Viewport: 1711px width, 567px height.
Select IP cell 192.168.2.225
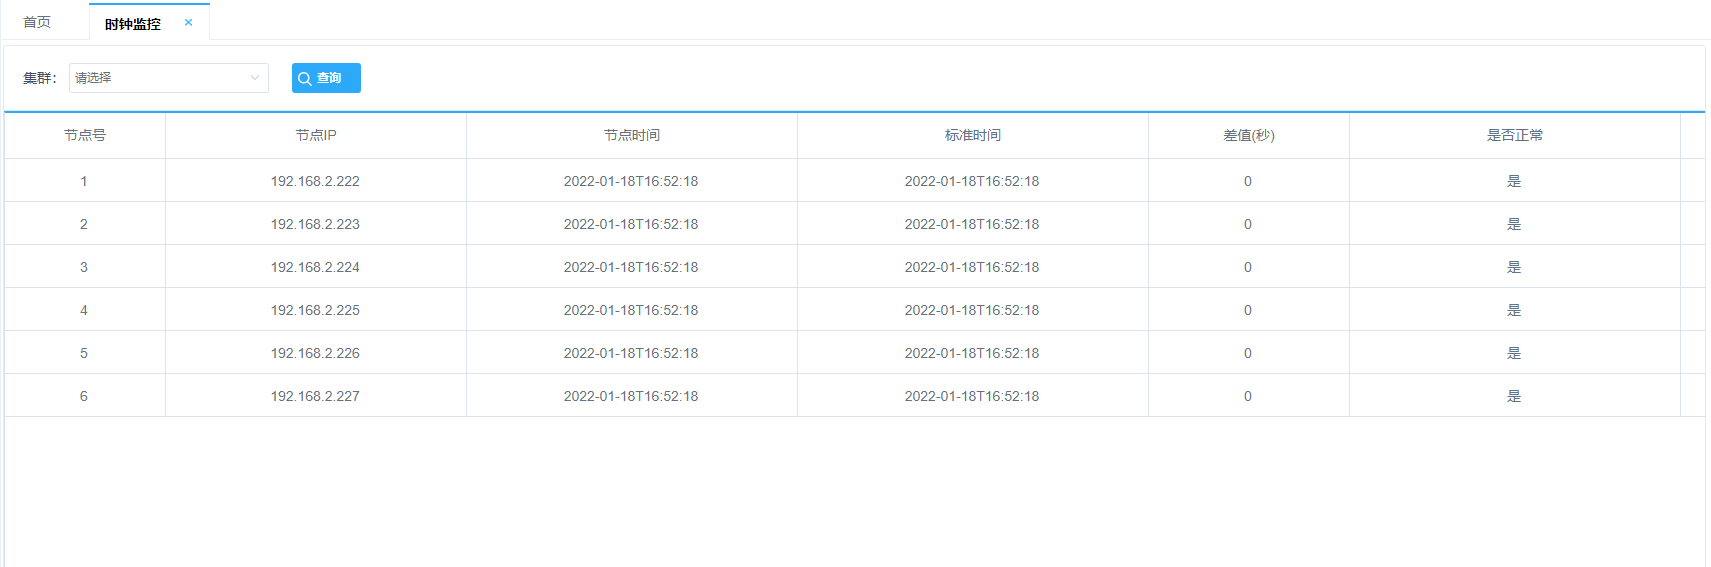coord(315,310)
